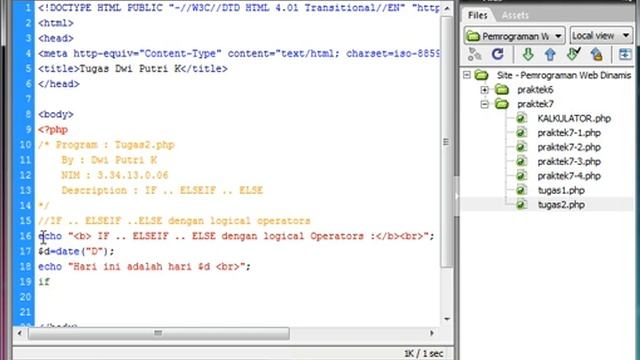Click the tugas1.php file icon
The height and width of the screenshot is (360, 640).
(x=521, y=190)
